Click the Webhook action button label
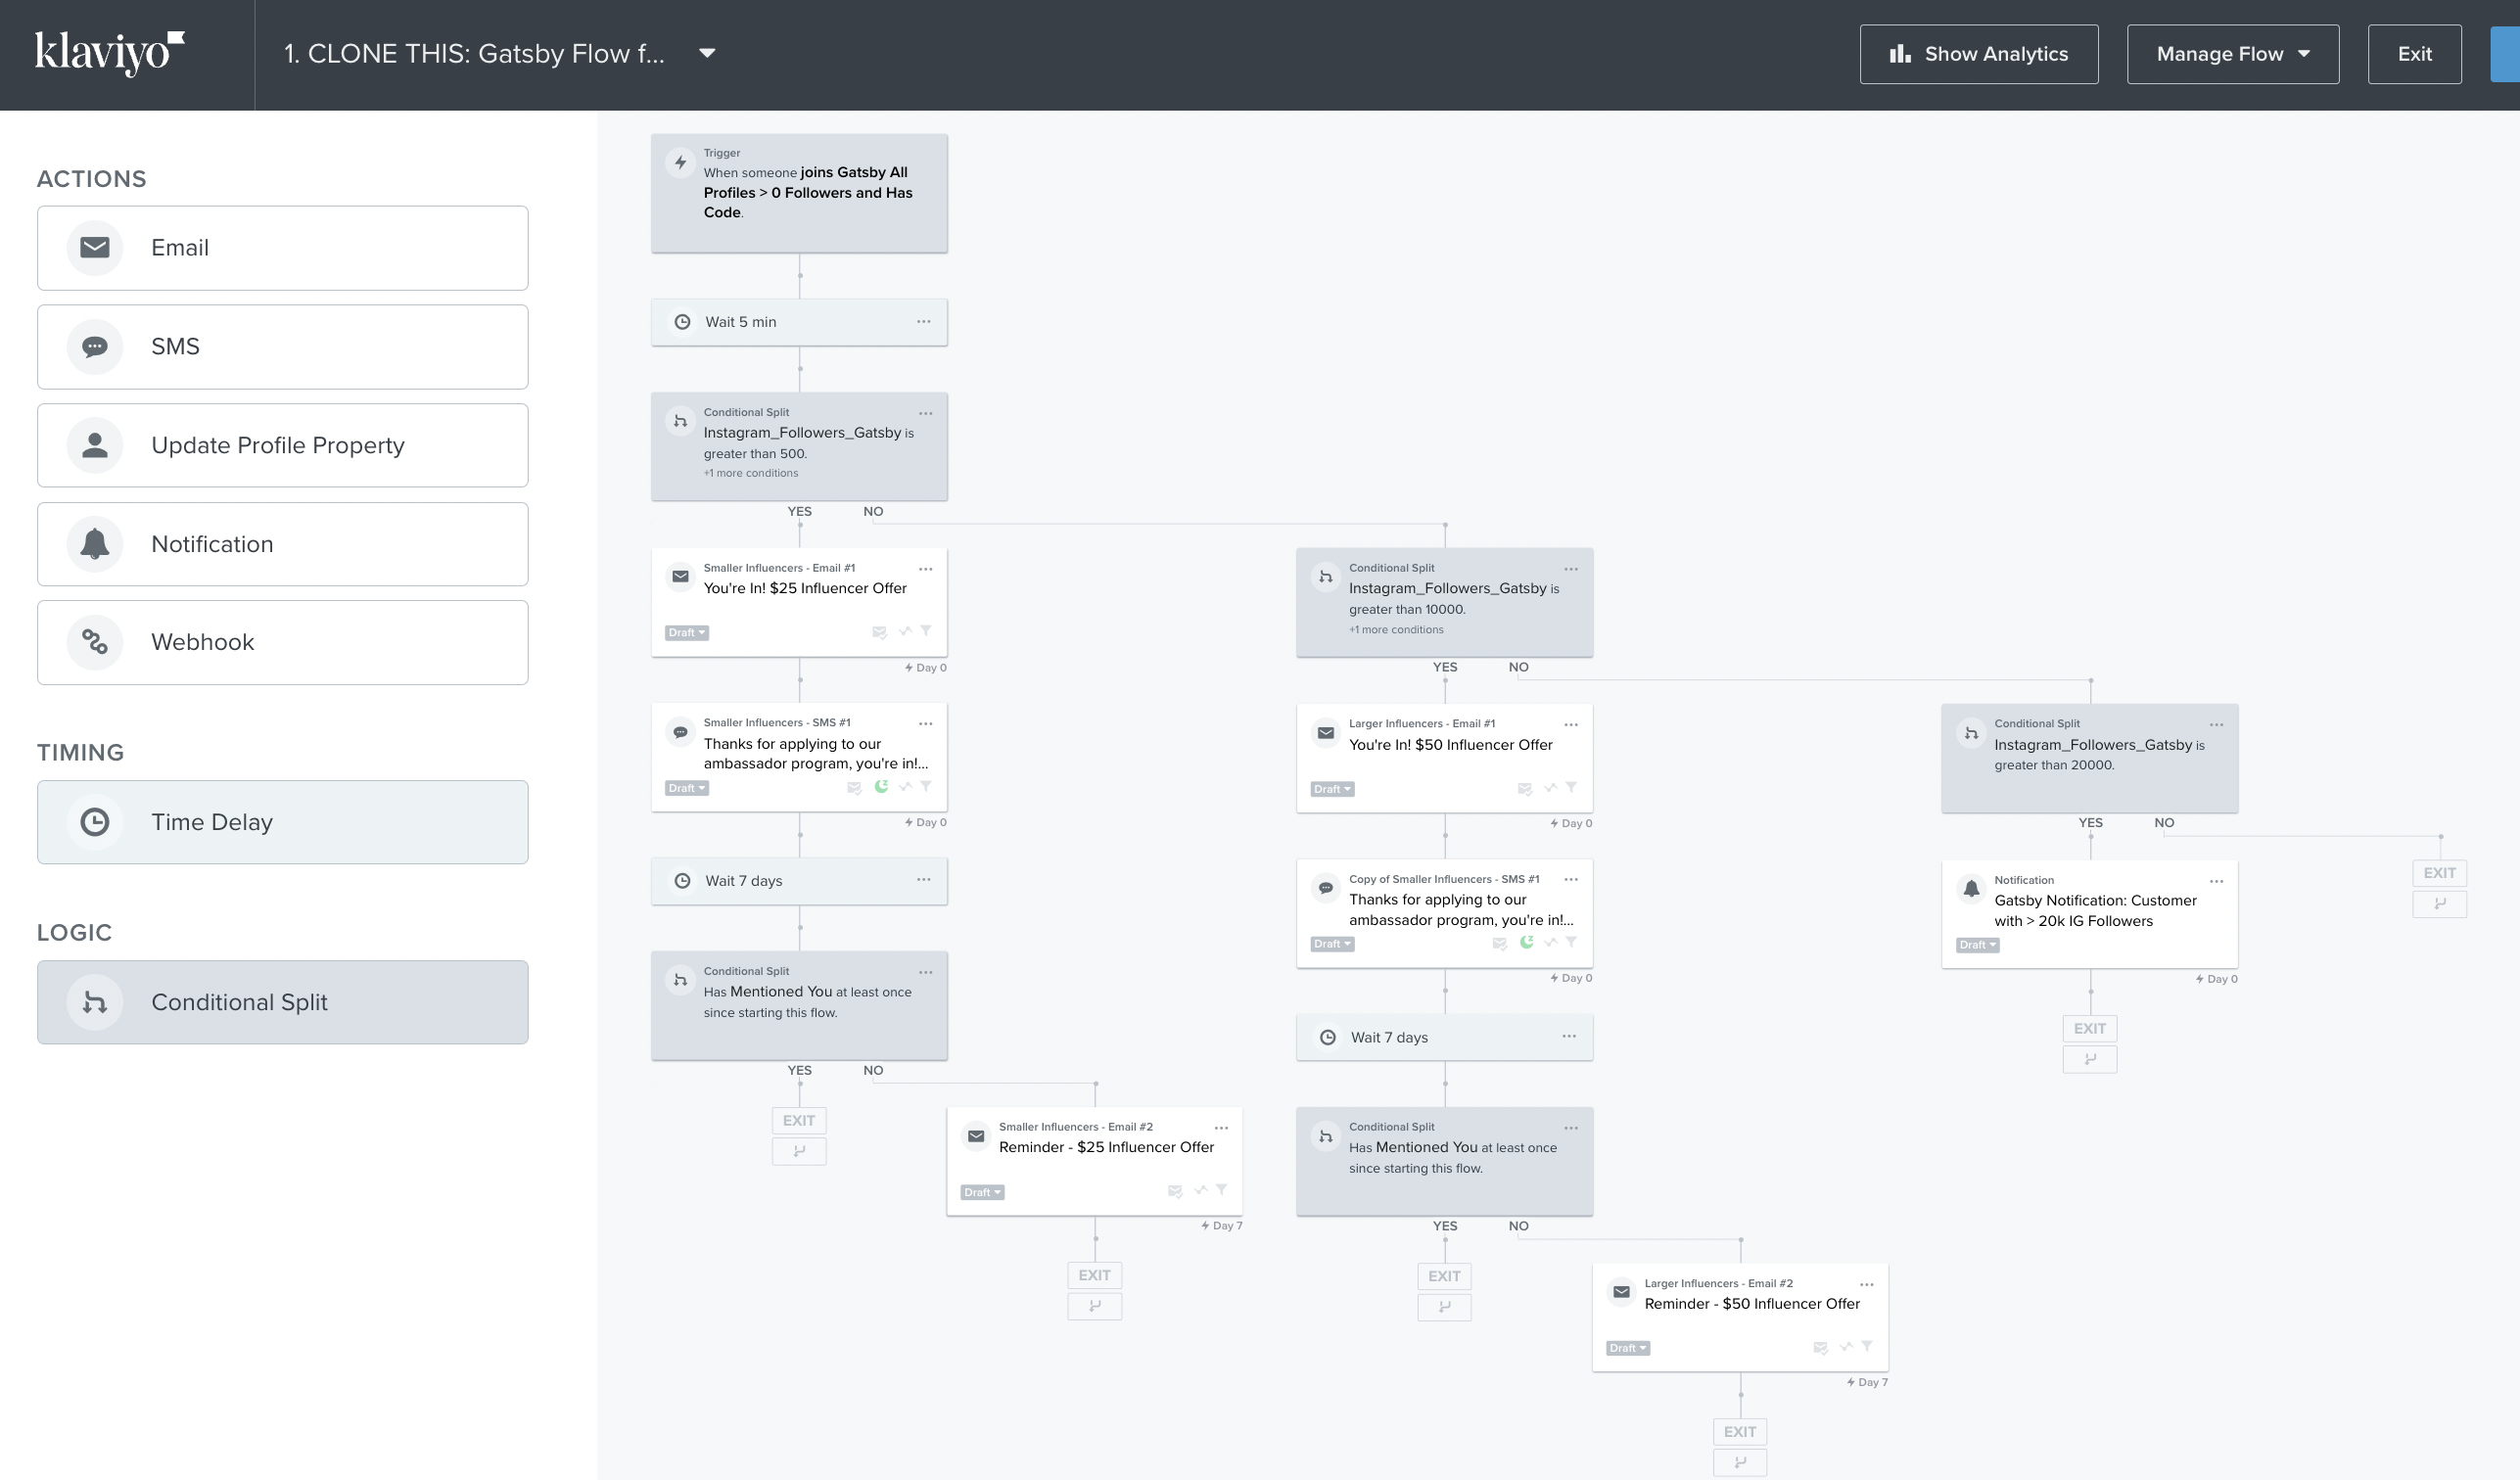The width and height of the screenshot is (2520, 1480). pyautogui.click(x=203, y=642)
